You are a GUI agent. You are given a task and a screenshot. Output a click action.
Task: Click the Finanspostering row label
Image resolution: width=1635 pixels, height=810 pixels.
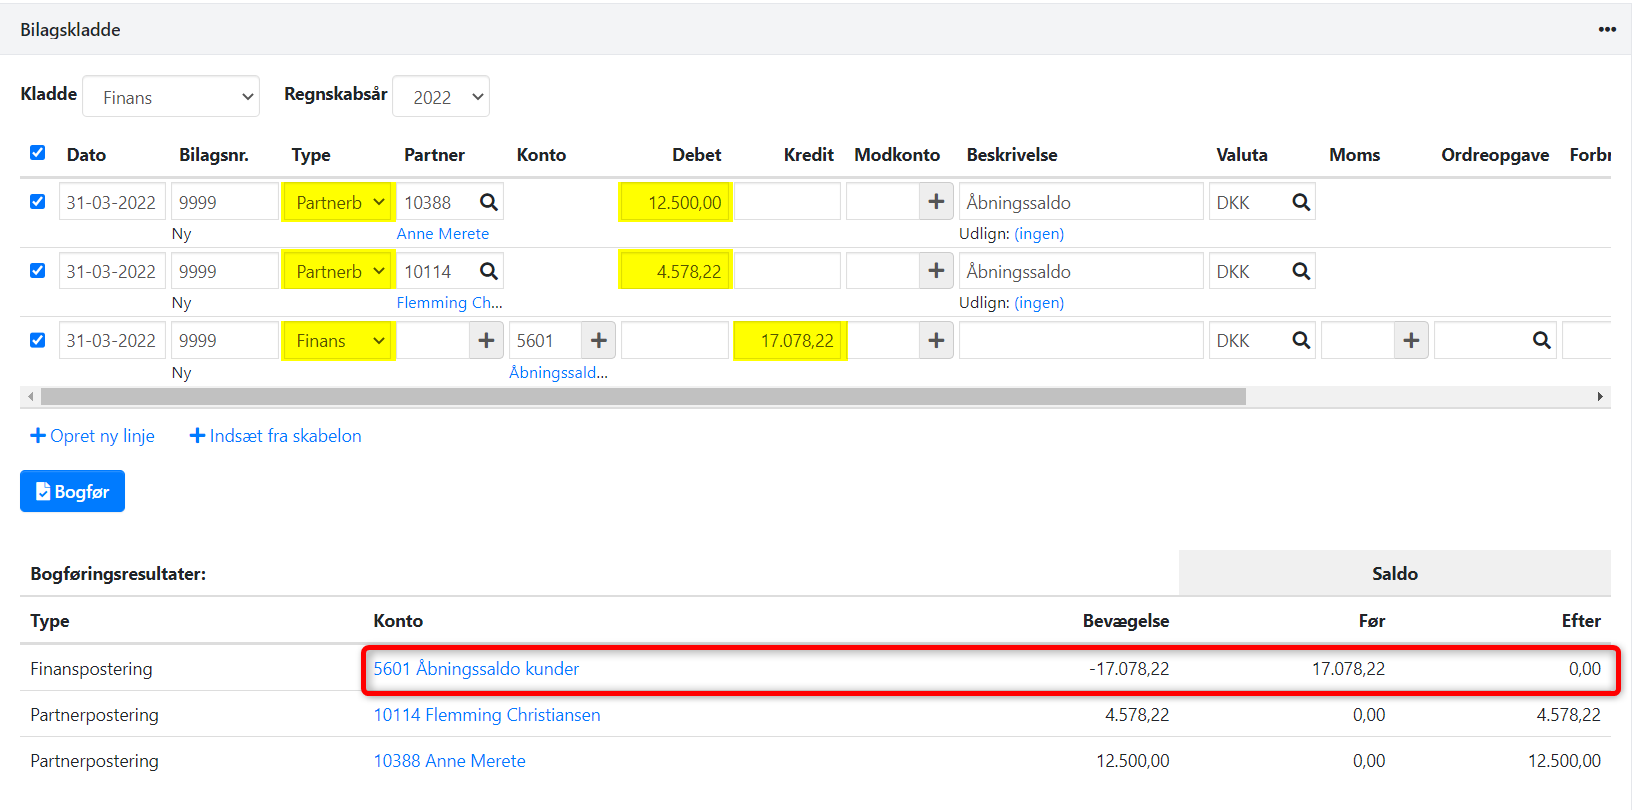pos(91,669)
